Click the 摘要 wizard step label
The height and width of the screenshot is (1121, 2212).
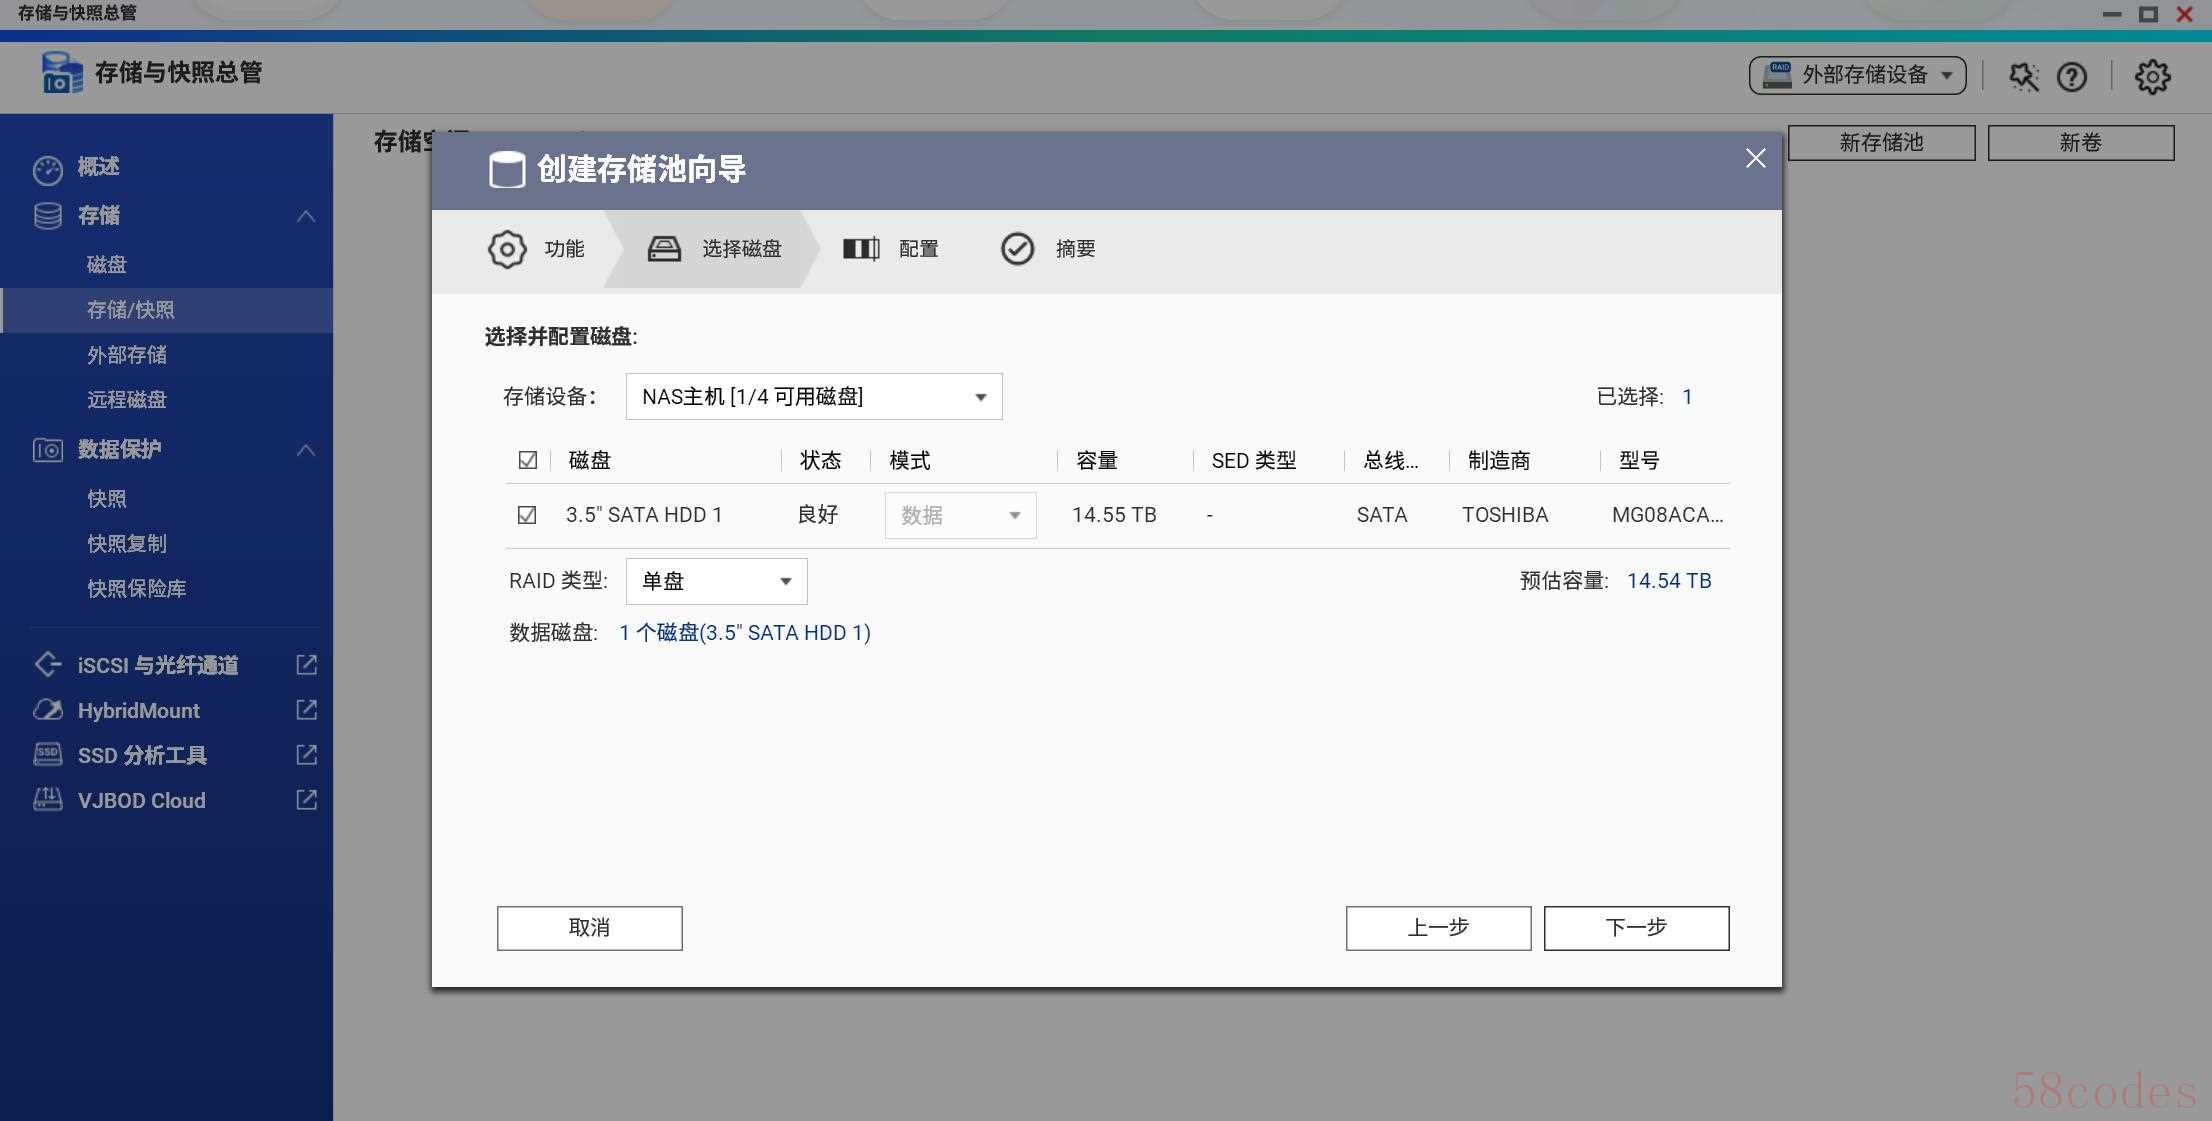click(x=1076, y=249)
